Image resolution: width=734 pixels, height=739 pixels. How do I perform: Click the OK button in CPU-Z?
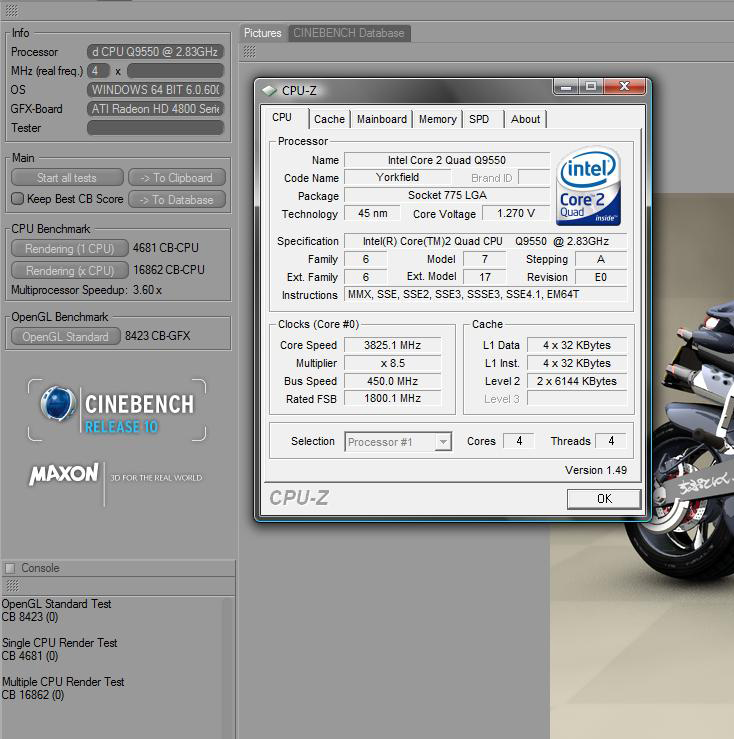(604, 499)
